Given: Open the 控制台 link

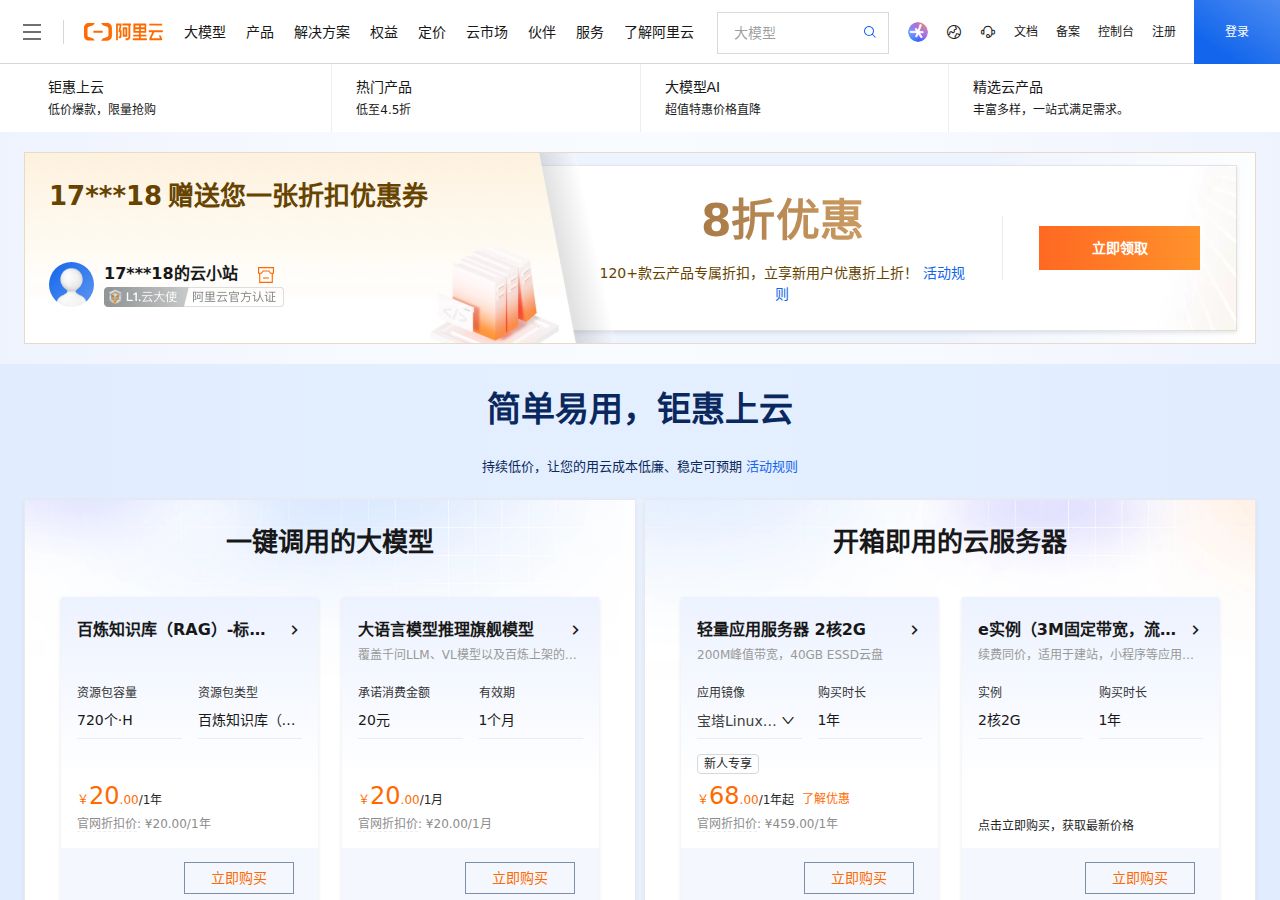Looking at the screenshot, I should (x=1116, y=32).
